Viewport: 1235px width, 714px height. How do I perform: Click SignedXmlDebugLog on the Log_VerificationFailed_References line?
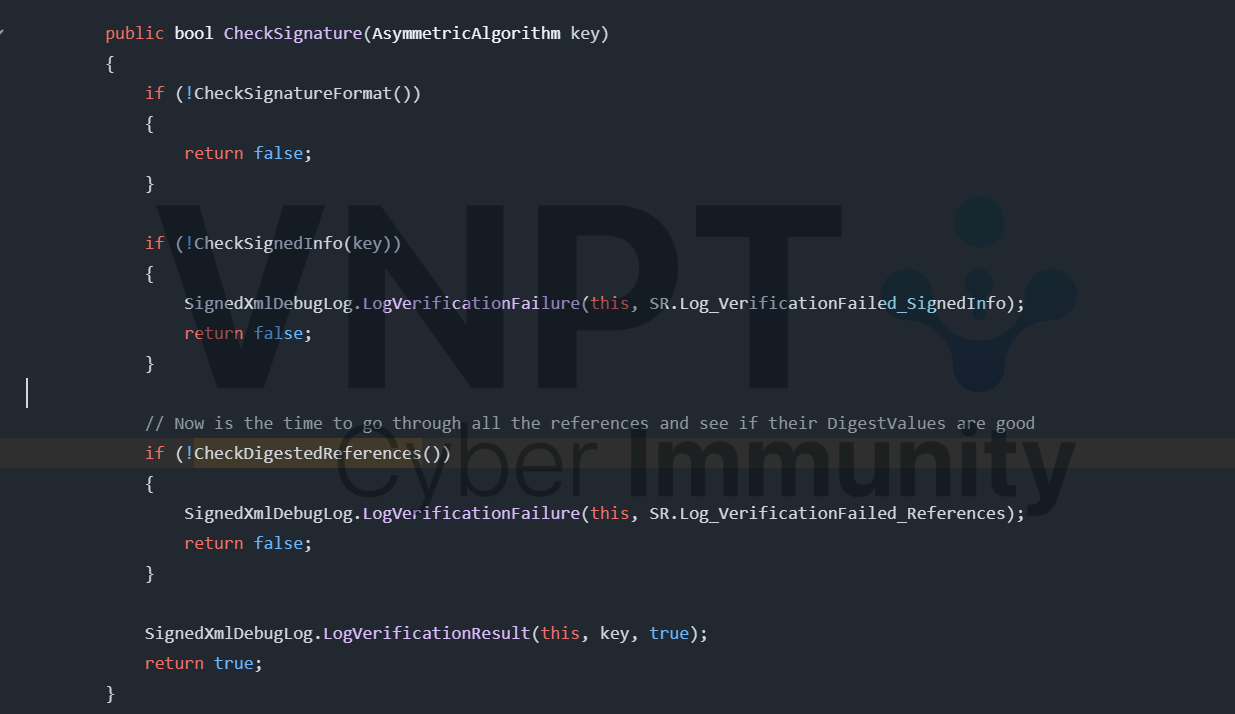pyautogui.click(x=268, y=513)
